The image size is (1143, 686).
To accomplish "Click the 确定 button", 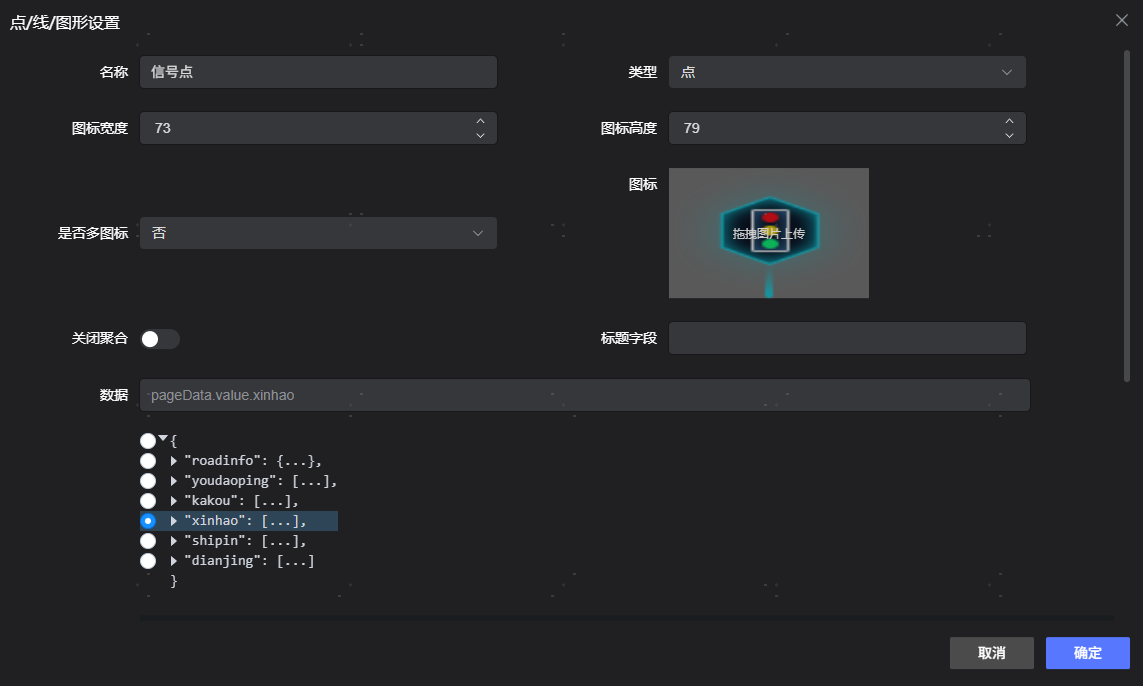I will [x=1087, y=653].
